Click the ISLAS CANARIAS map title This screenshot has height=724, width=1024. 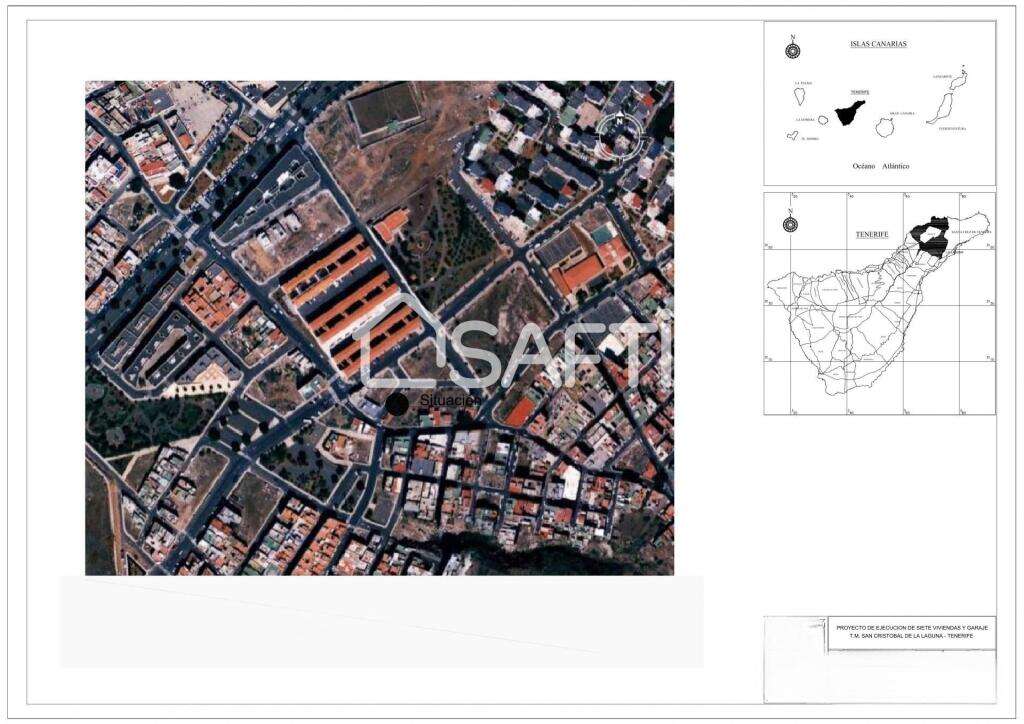877,45
